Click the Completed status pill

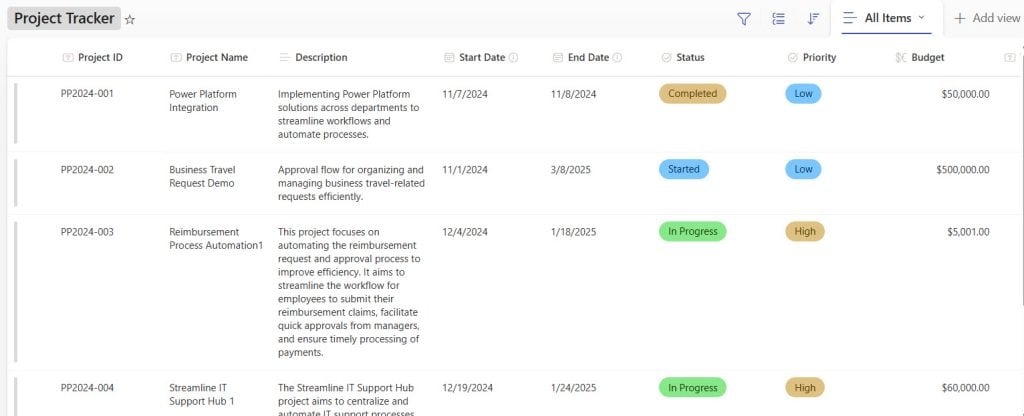[692, 93]
